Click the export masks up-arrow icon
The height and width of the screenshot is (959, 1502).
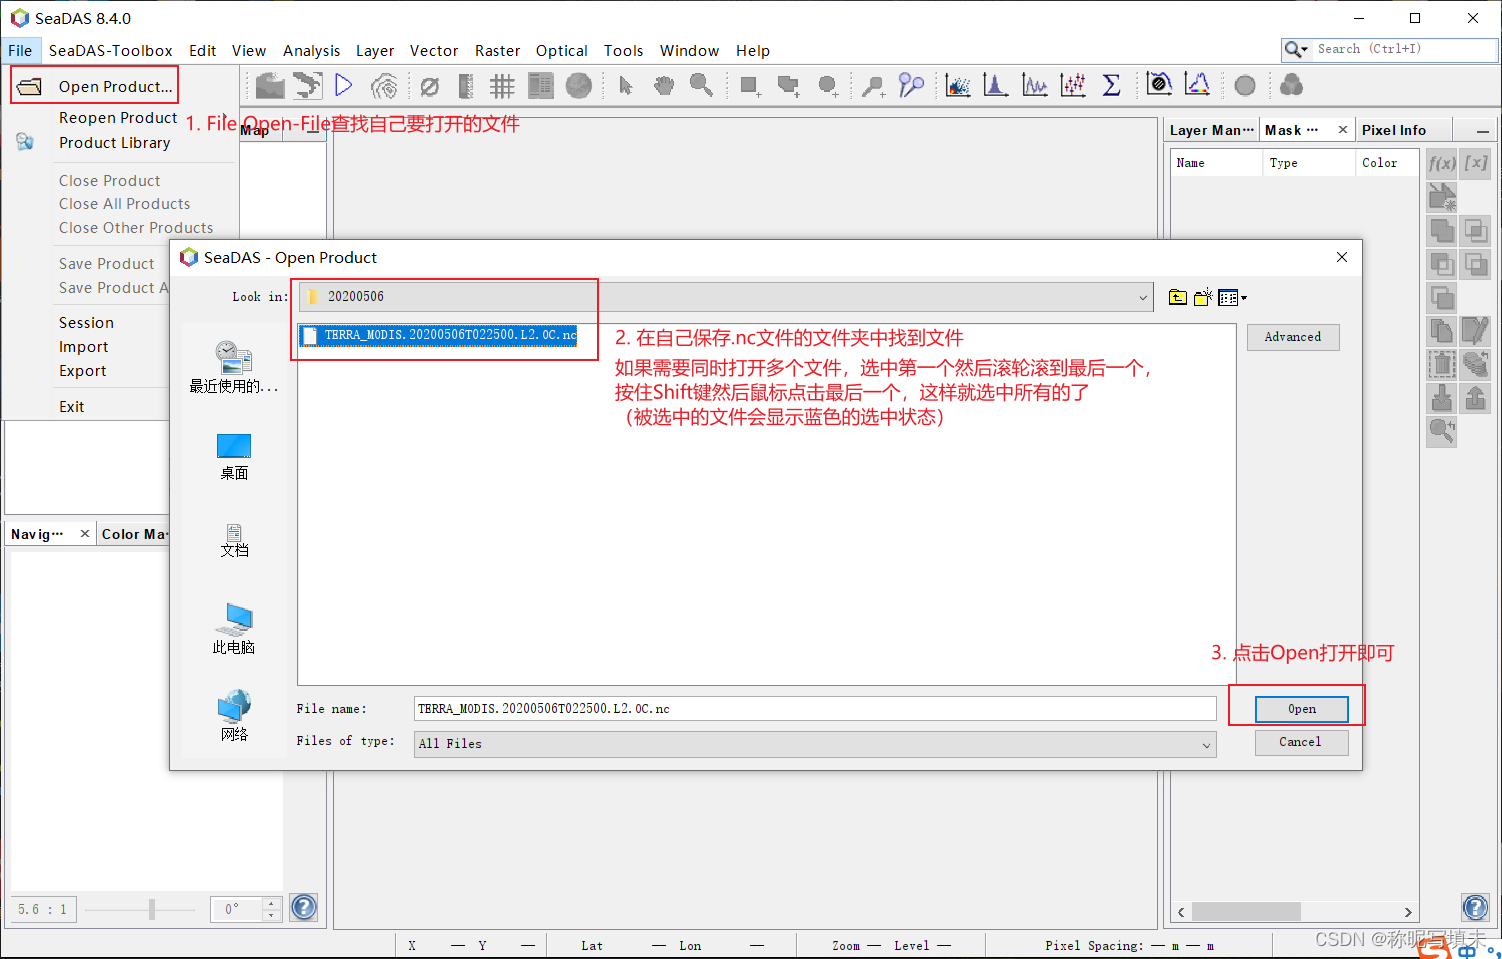(x=1476, y=398)
